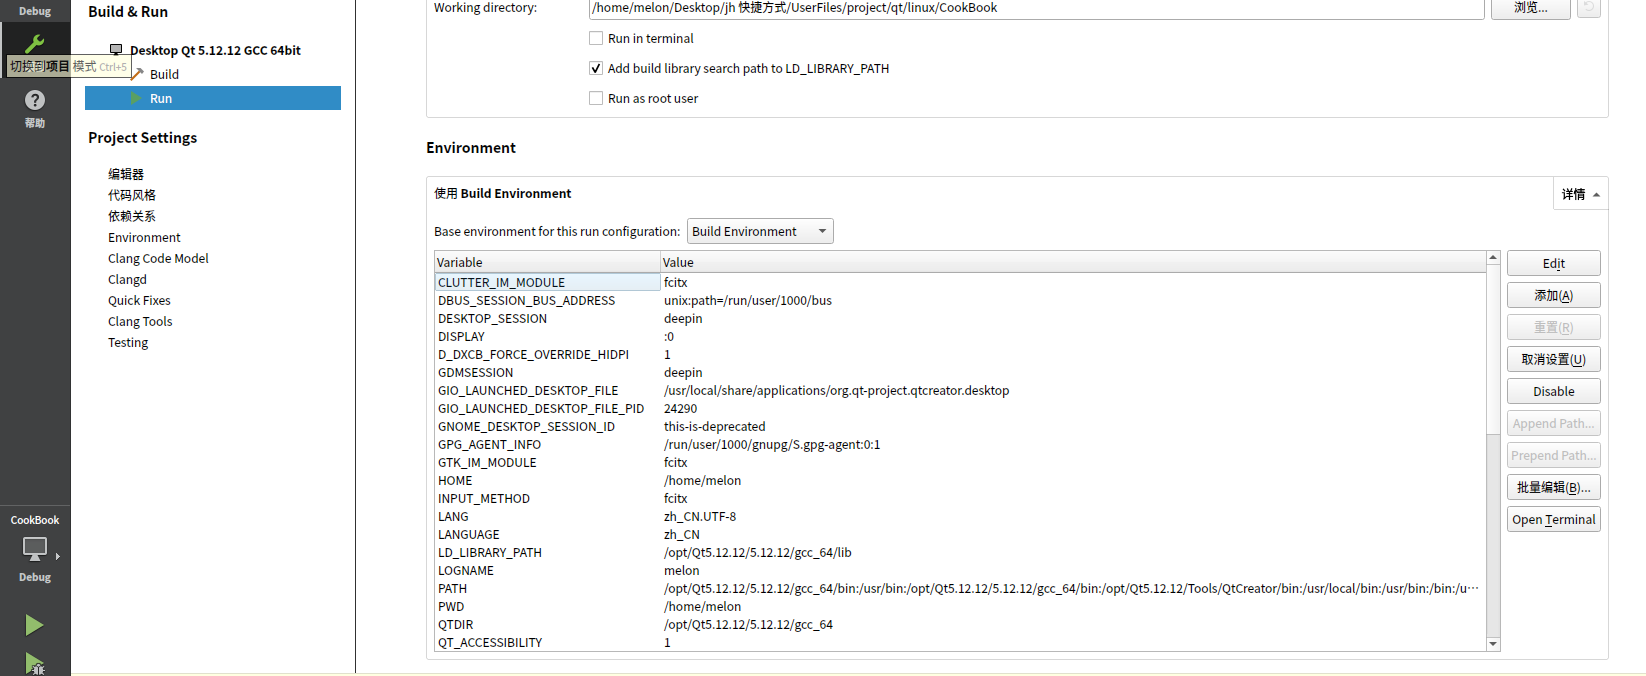1646x676 pixels.
Task: Open 代码风格 project settings
Action: (x=132, y=195)
